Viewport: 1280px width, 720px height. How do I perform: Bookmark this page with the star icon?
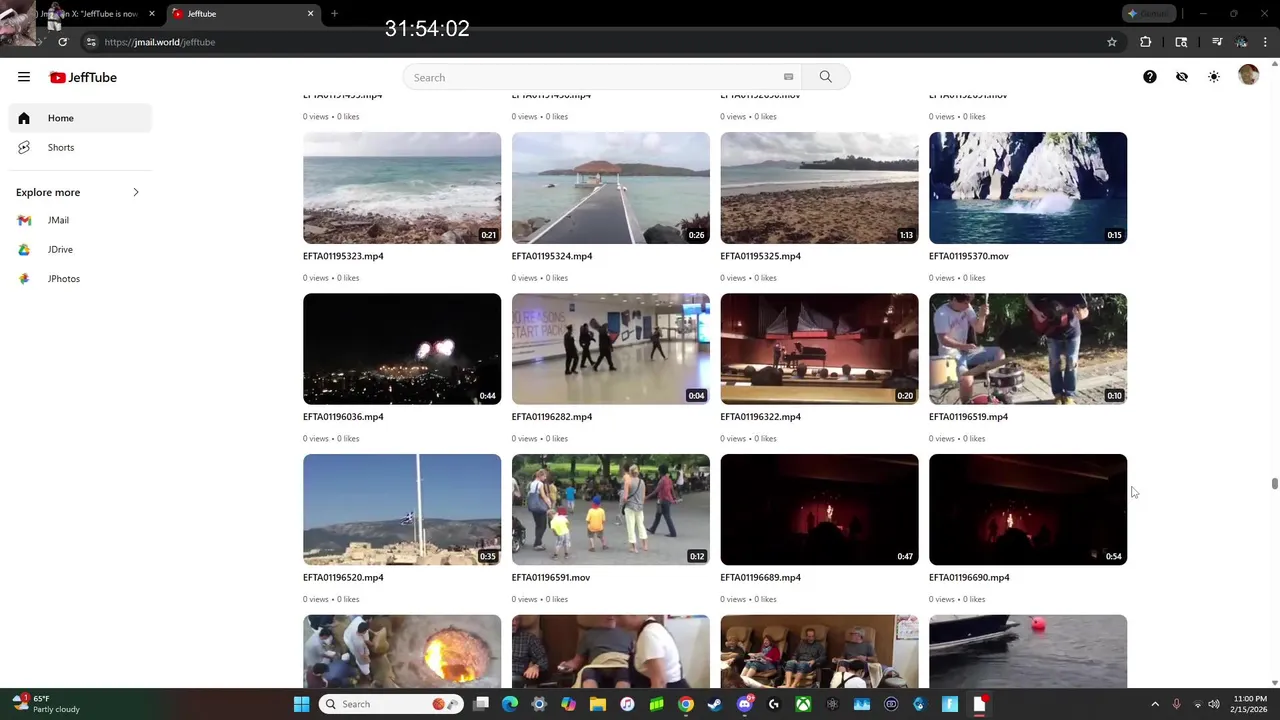click(1111, 42)
